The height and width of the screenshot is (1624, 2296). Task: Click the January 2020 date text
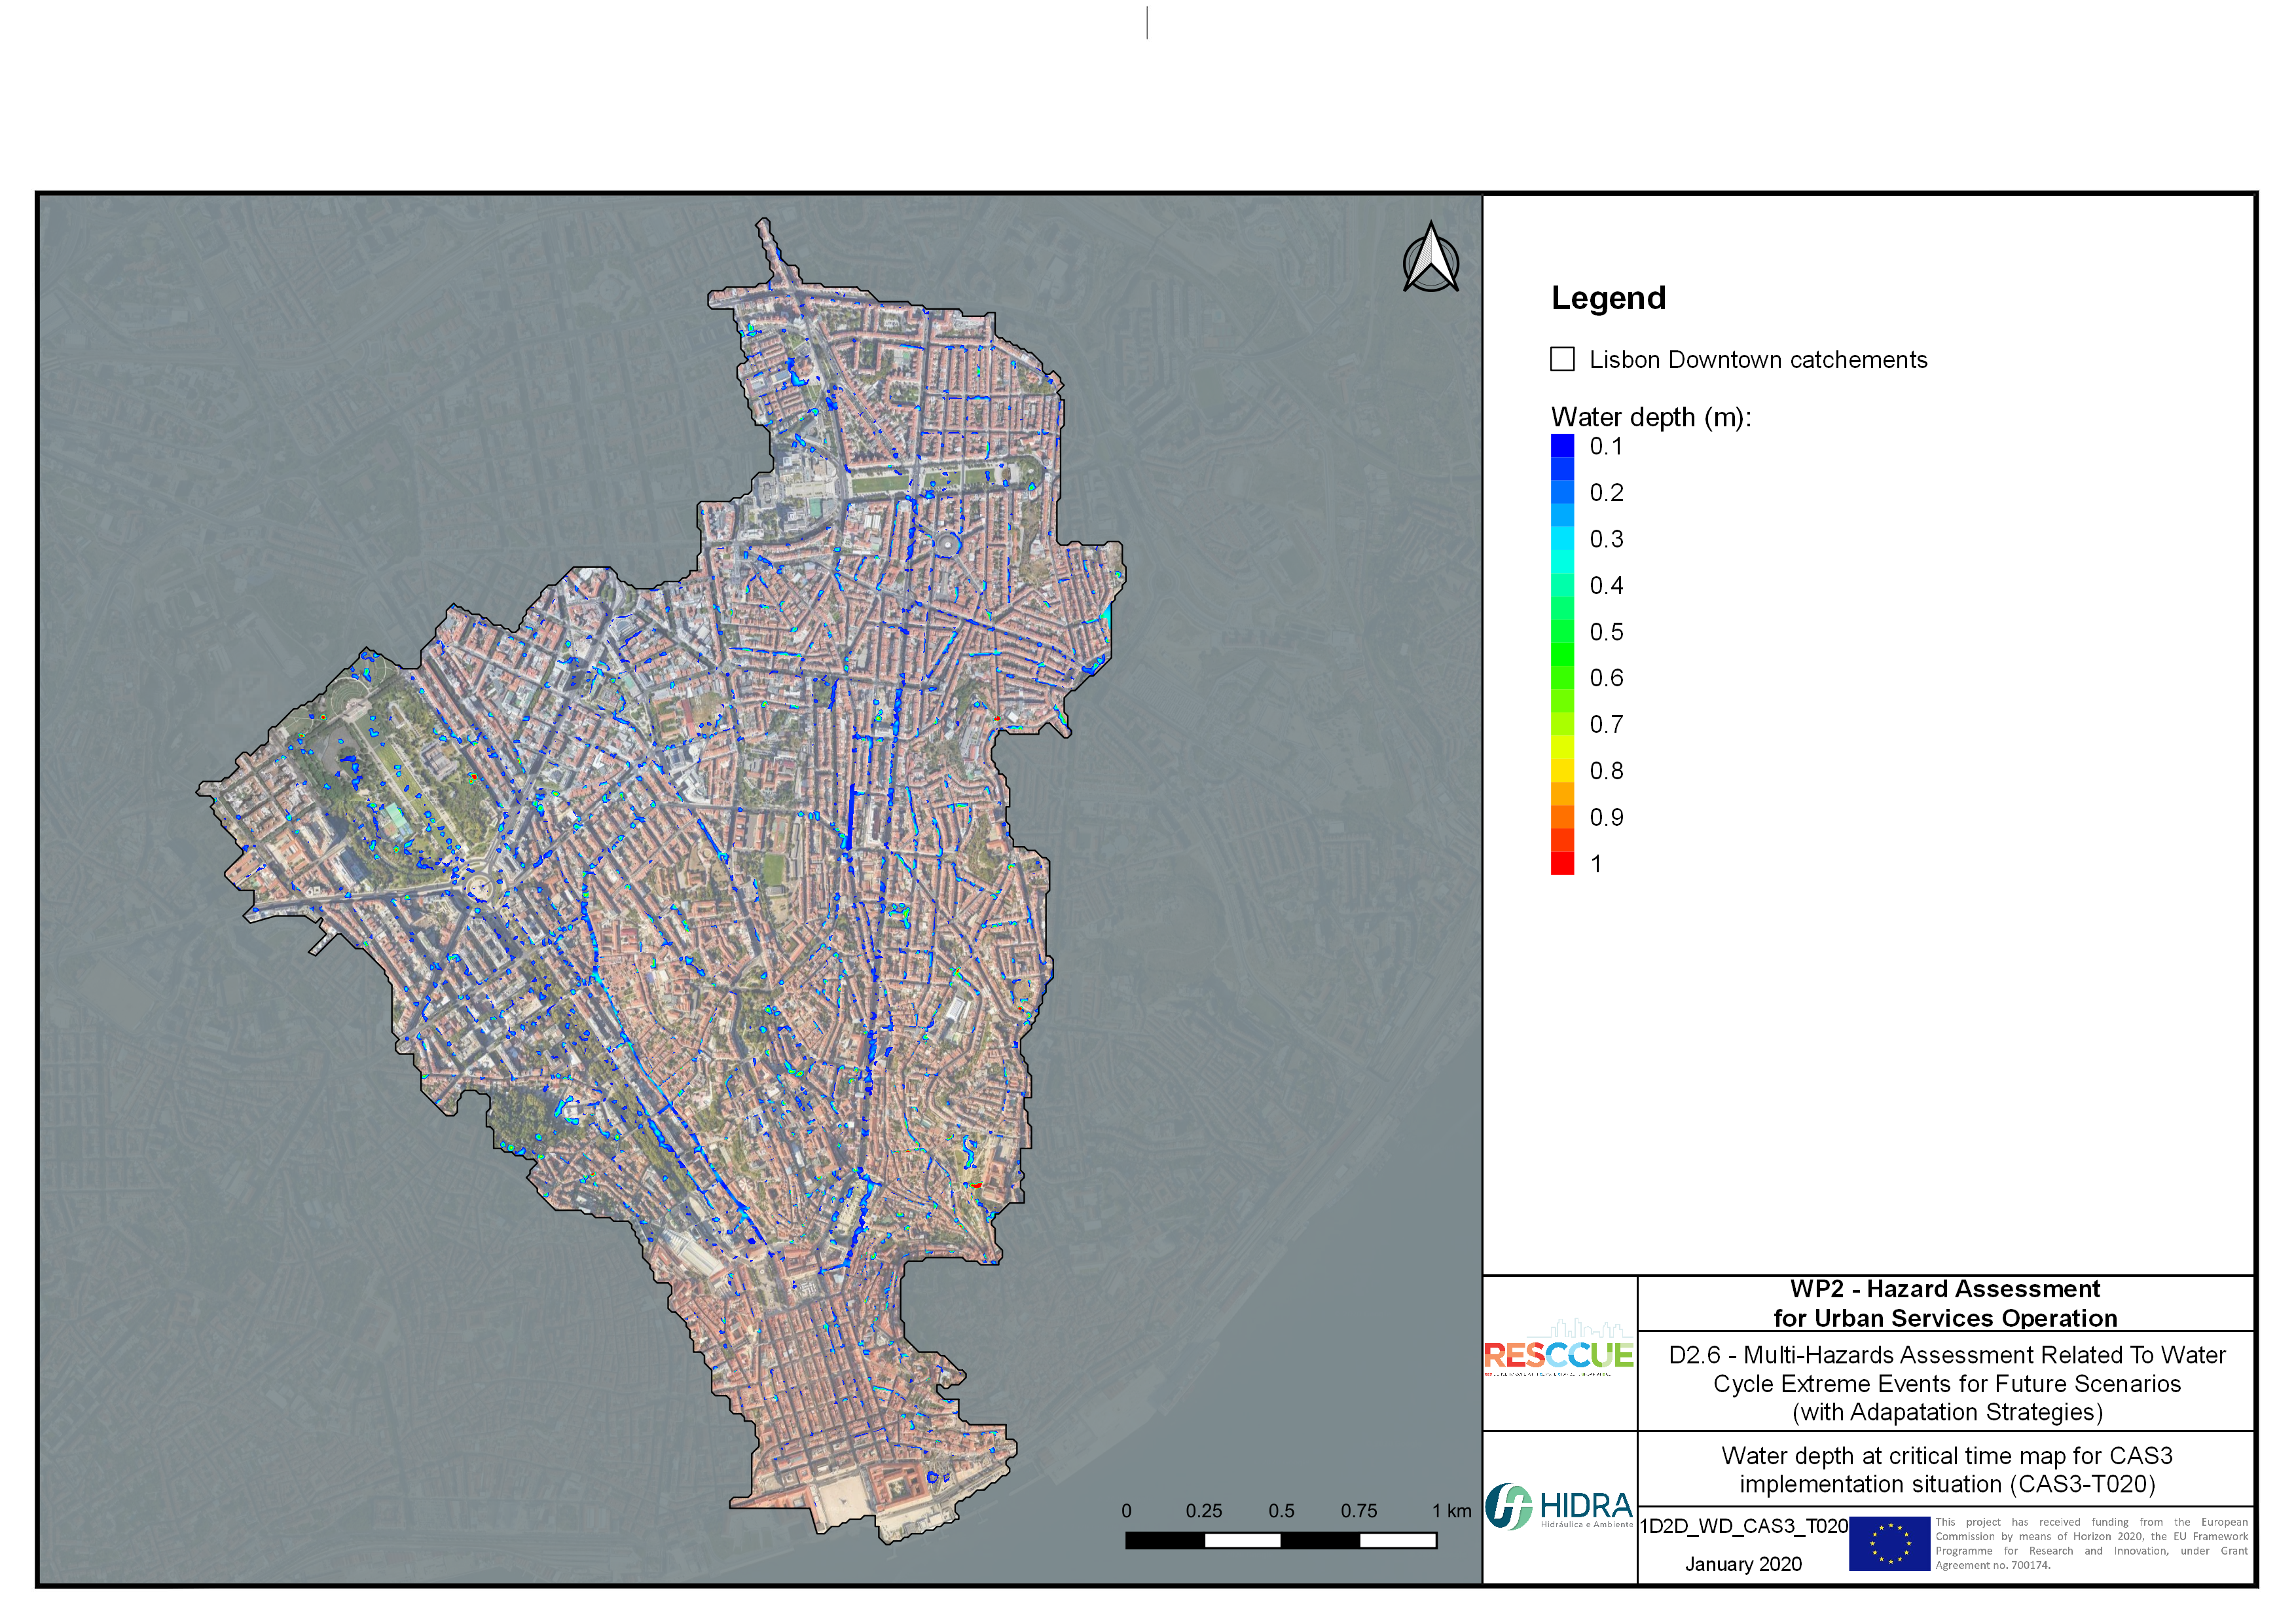coord(1743,1564)
